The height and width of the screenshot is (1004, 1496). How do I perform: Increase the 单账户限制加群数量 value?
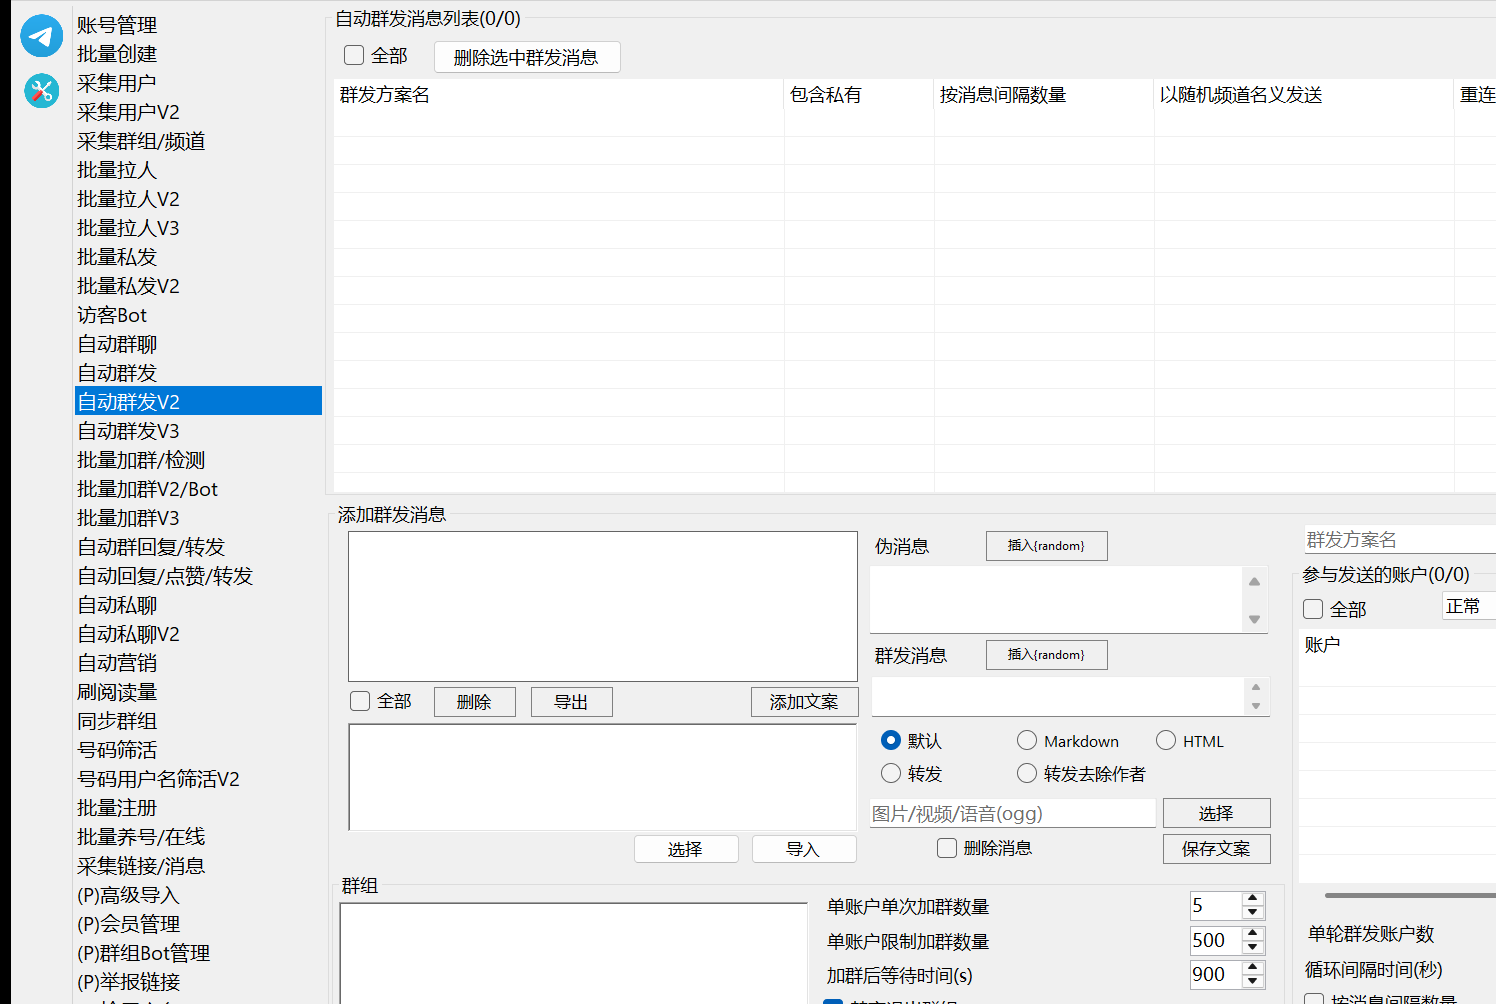pos(1253,933)
